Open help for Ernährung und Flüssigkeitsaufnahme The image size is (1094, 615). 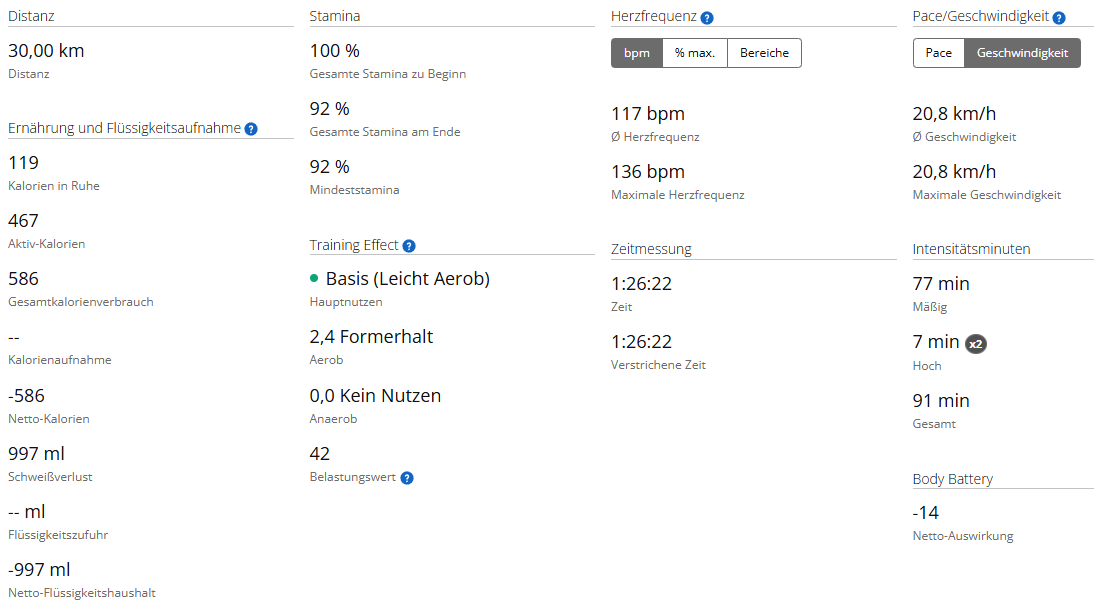click(251, 129)
